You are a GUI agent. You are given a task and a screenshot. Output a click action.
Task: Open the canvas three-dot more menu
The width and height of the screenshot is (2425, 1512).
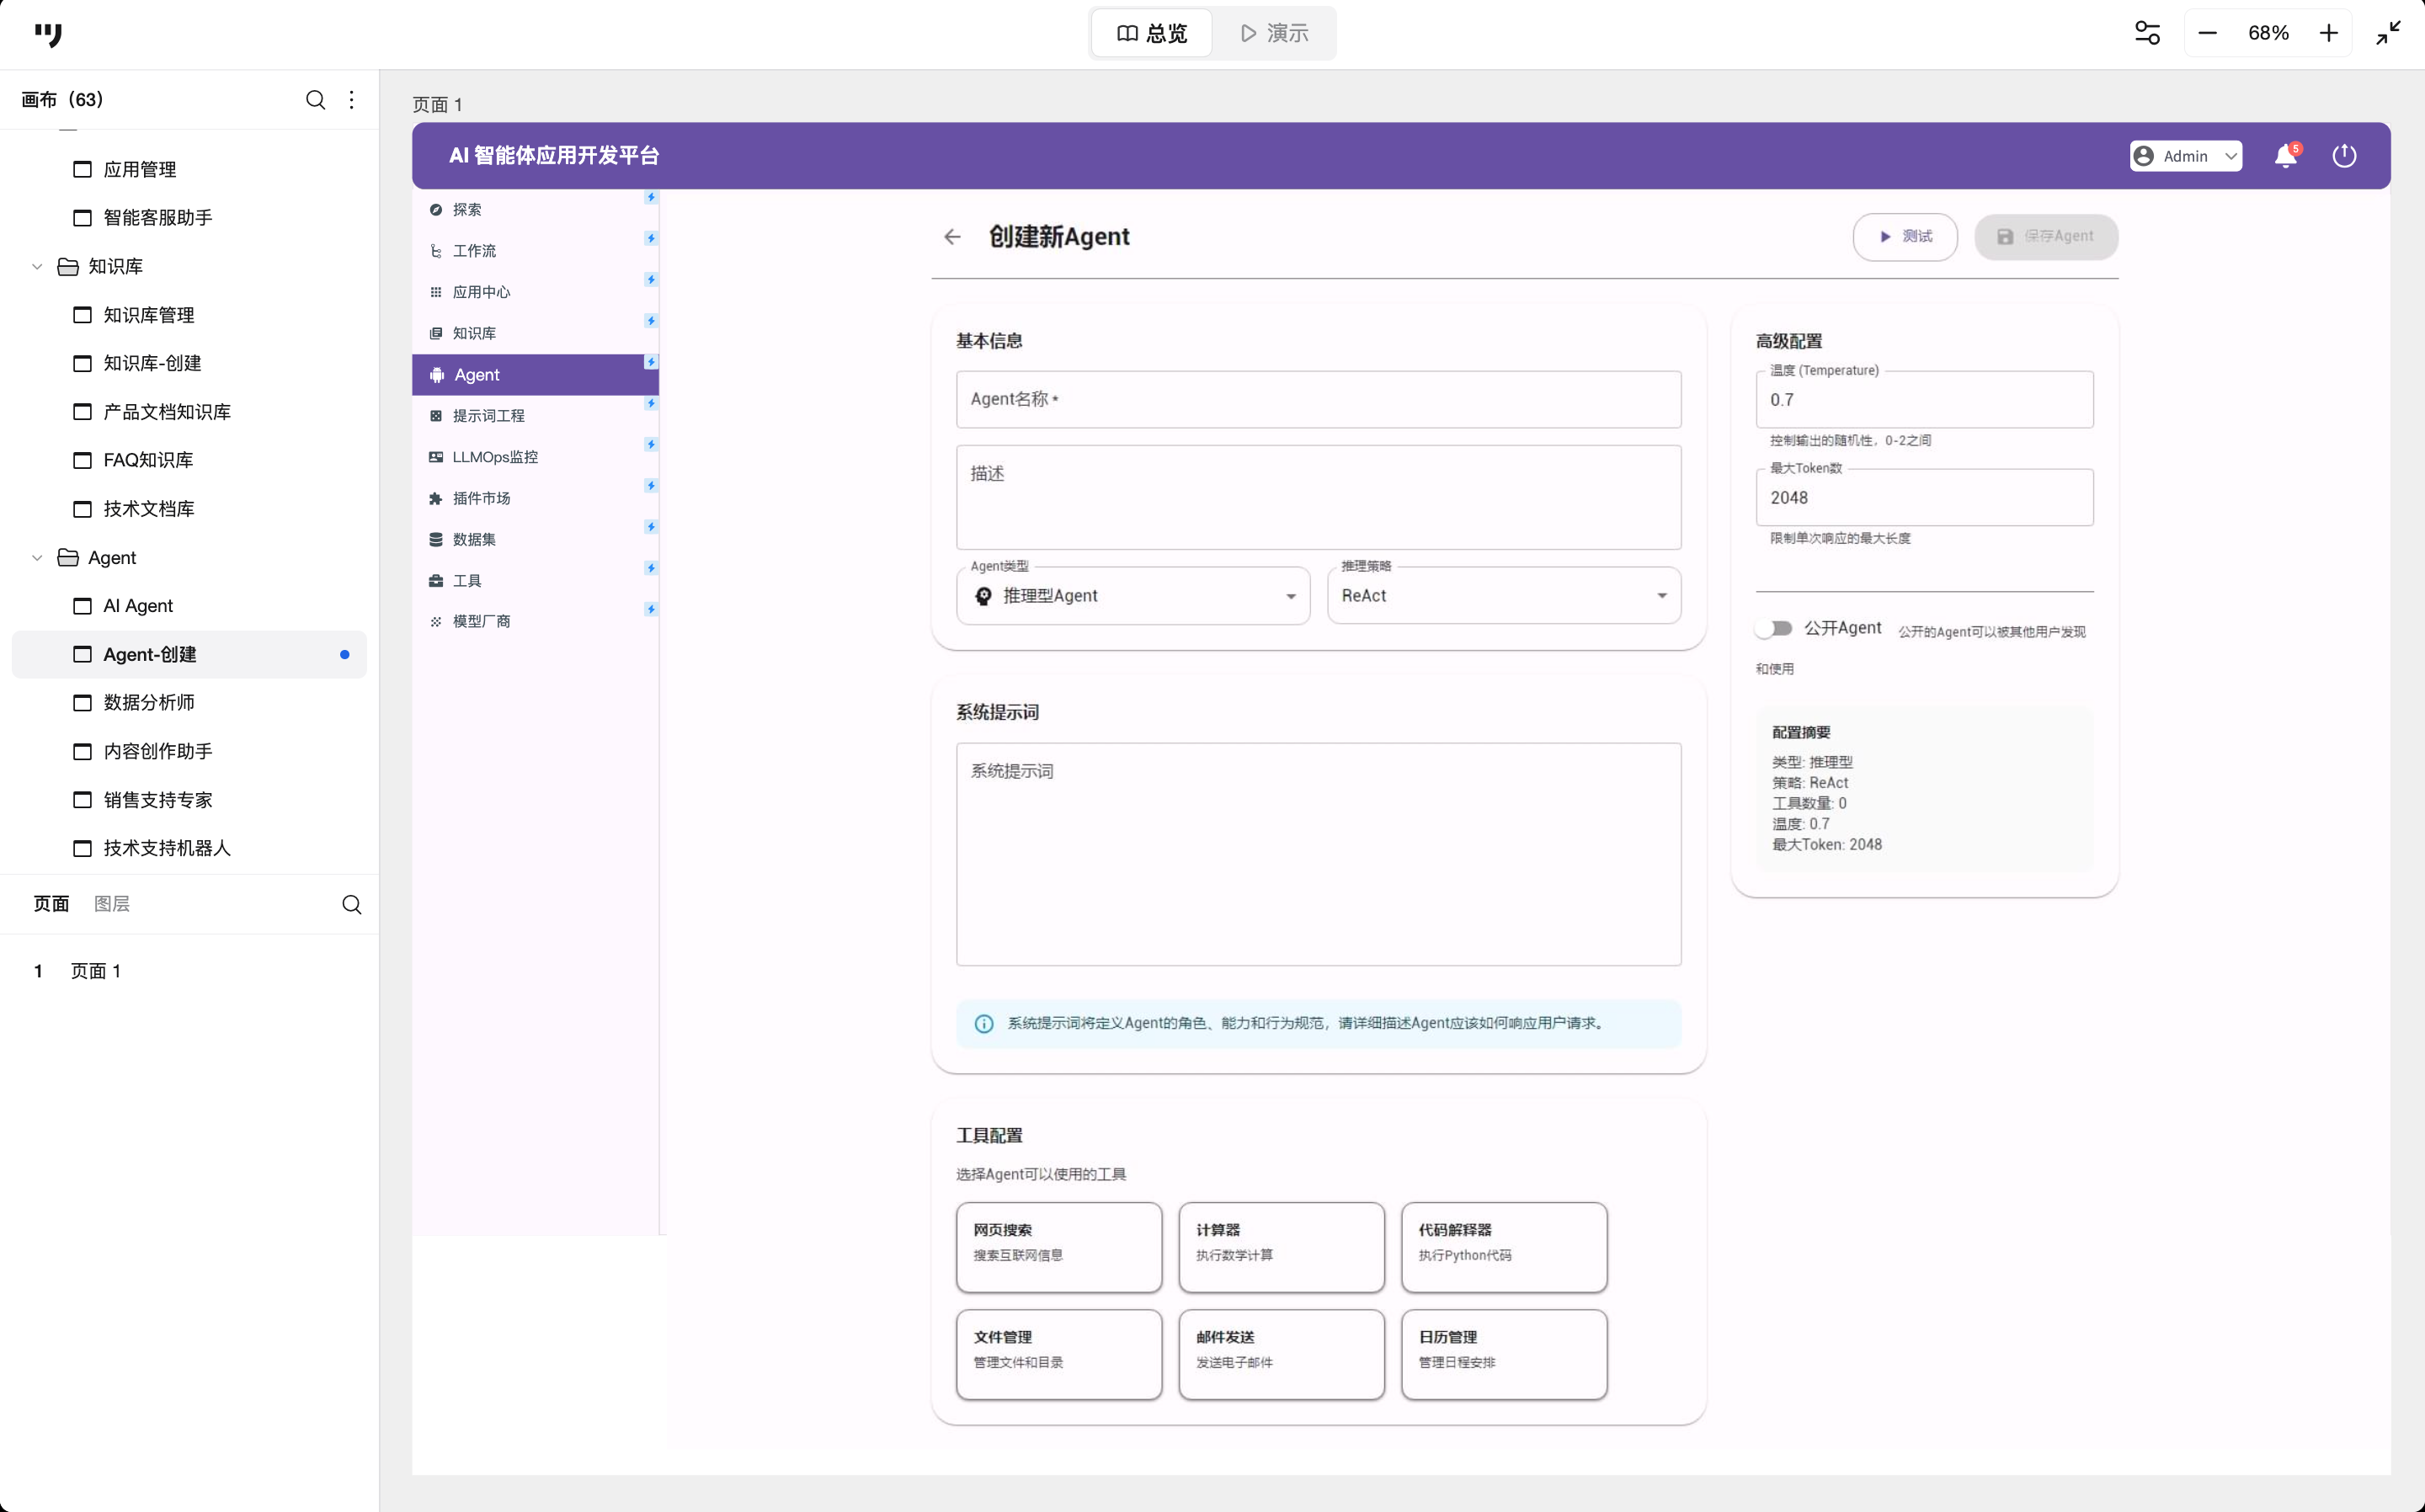[x=351, y=100]
